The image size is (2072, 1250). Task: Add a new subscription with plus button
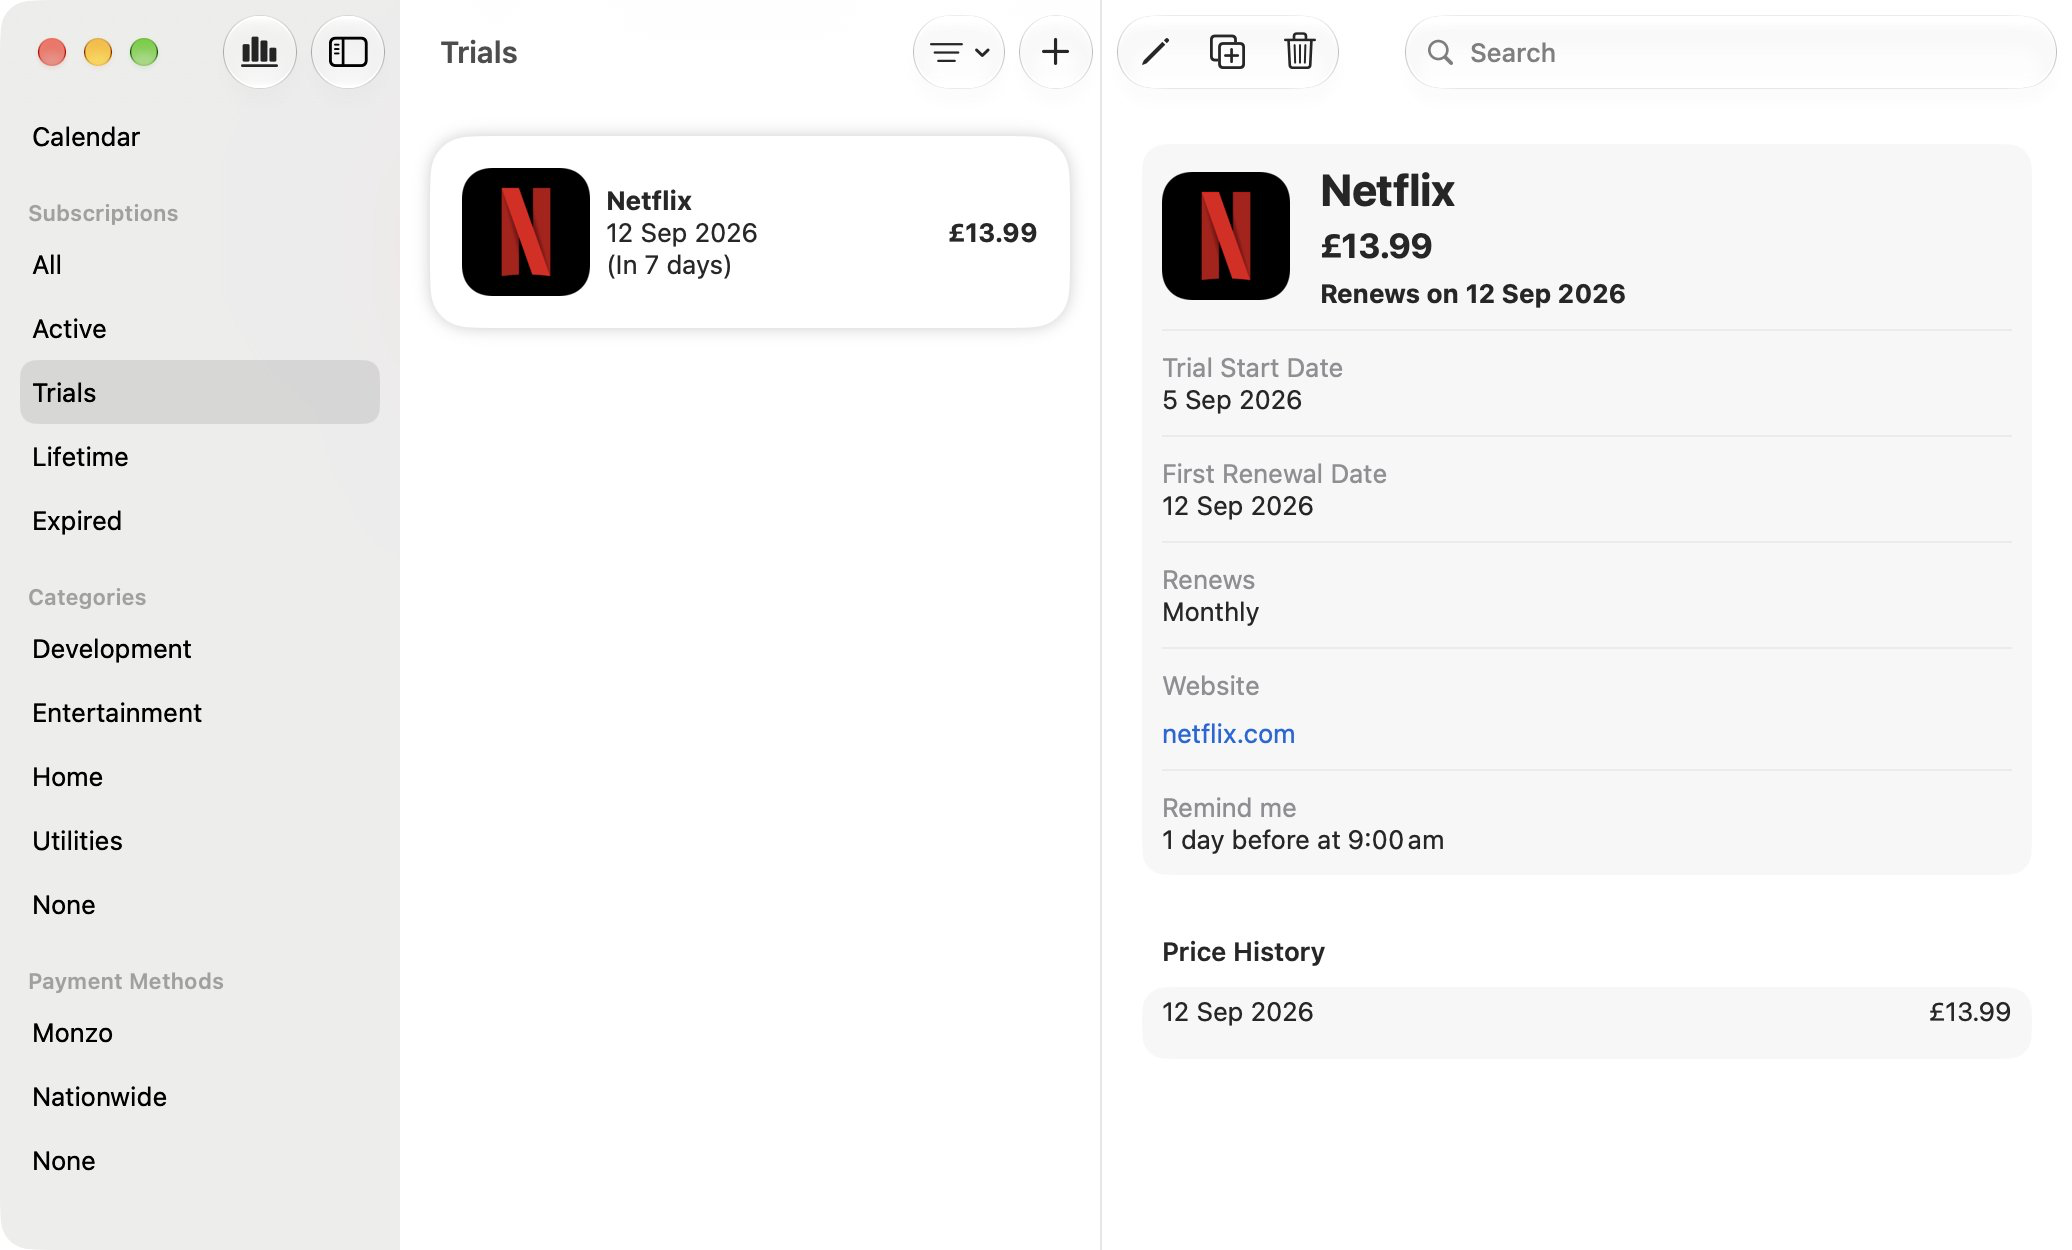click(x=1055, y=52)
